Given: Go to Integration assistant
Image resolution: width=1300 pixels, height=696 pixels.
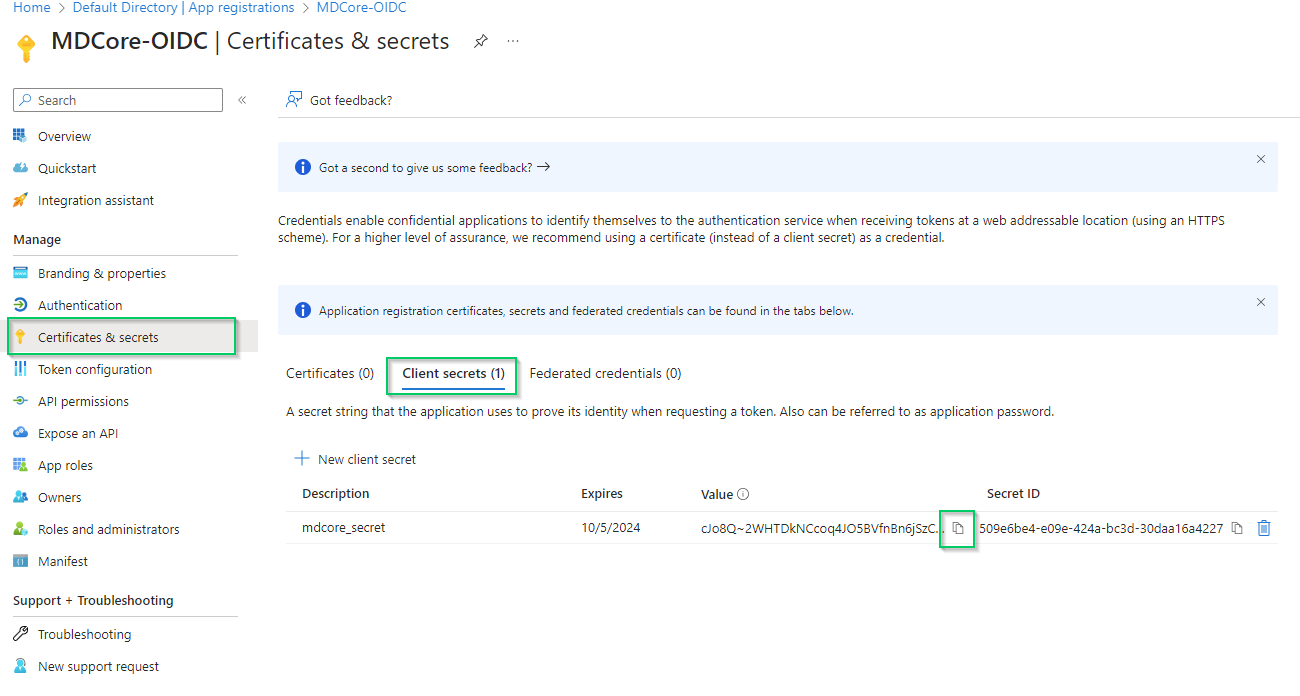Looking at the screenshot, I should pyautogui.click(x=96, y=200).
